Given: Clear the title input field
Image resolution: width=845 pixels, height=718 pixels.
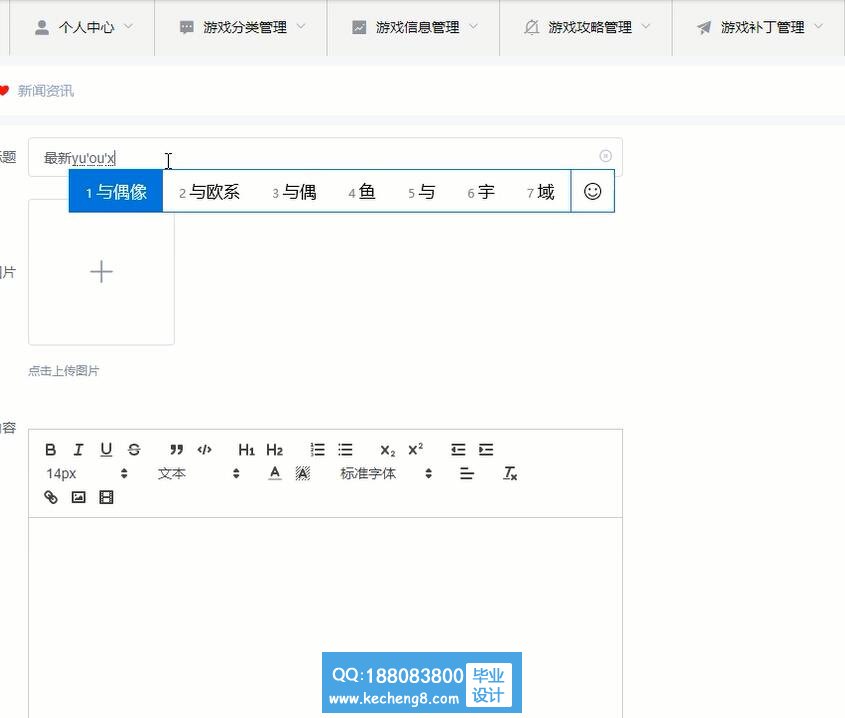Looking at the screenshot, I should 605,156.
